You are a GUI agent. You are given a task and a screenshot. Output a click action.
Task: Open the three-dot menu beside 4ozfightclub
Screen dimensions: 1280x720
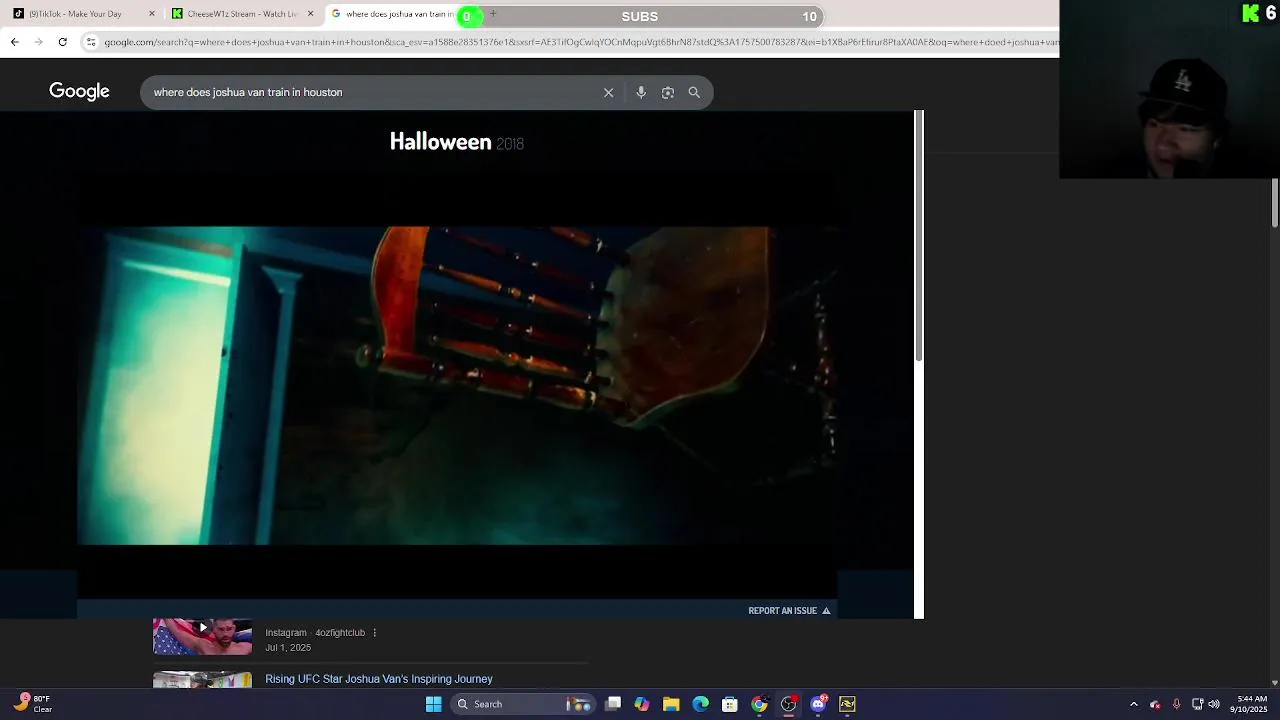click(375, 633)
